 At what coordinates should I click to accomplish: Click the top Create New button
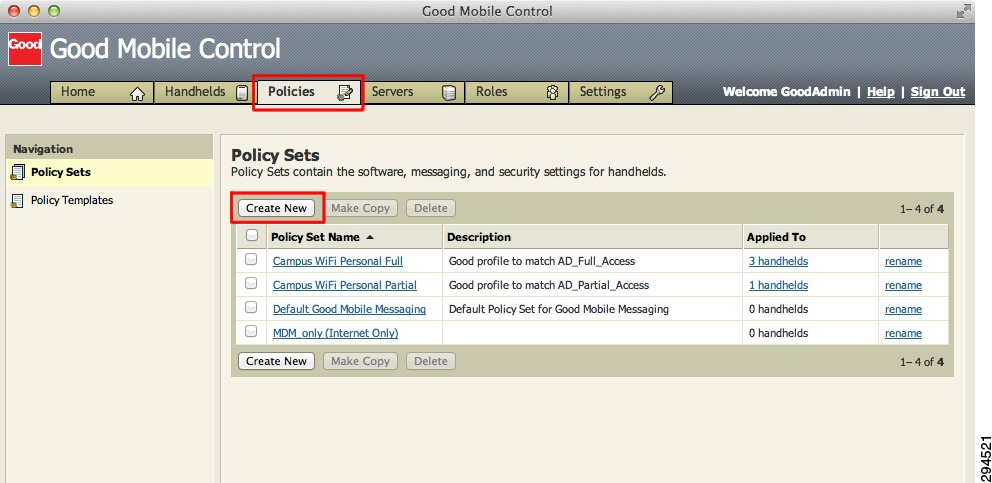pos(276,208)
